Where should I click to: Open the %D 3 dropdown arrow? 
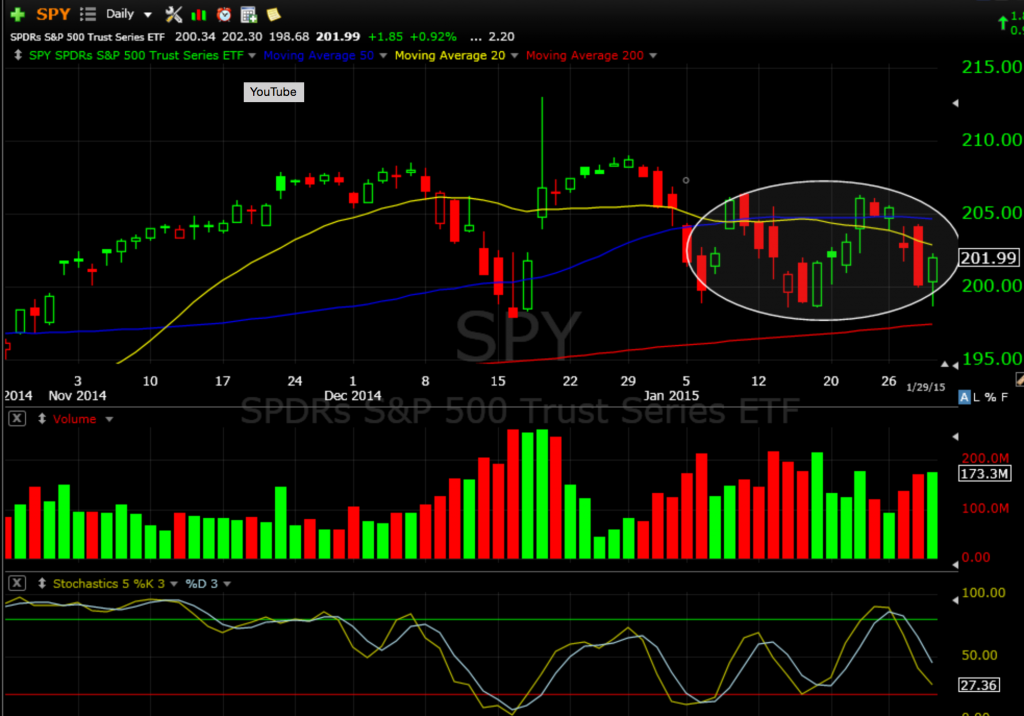click(227, 584)
